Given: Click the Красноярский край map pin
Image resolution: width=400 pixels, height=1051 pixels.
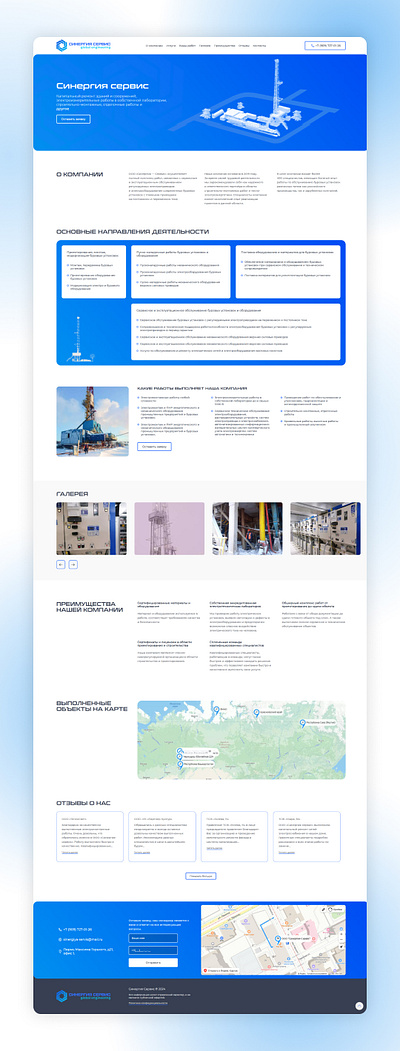Looking at the screenshot, I should [x=256, y=714].
